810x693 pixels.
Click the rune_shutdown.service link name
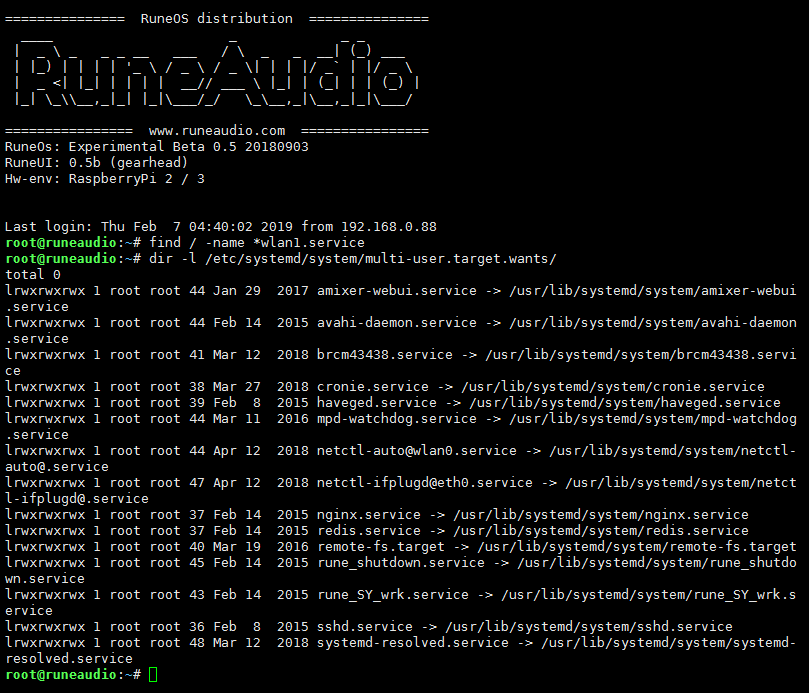[401, 563]
